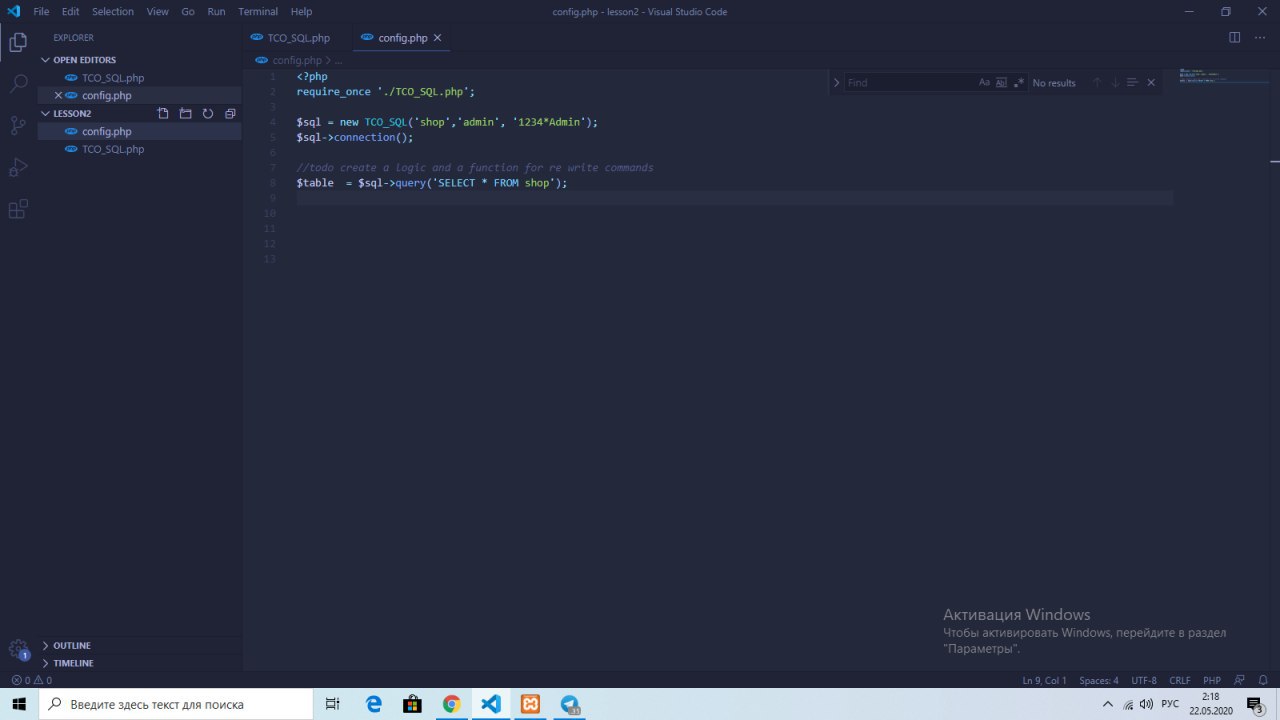Toggle regular expression search in find widget
1280x720 pixels.
click(1018, 83)
